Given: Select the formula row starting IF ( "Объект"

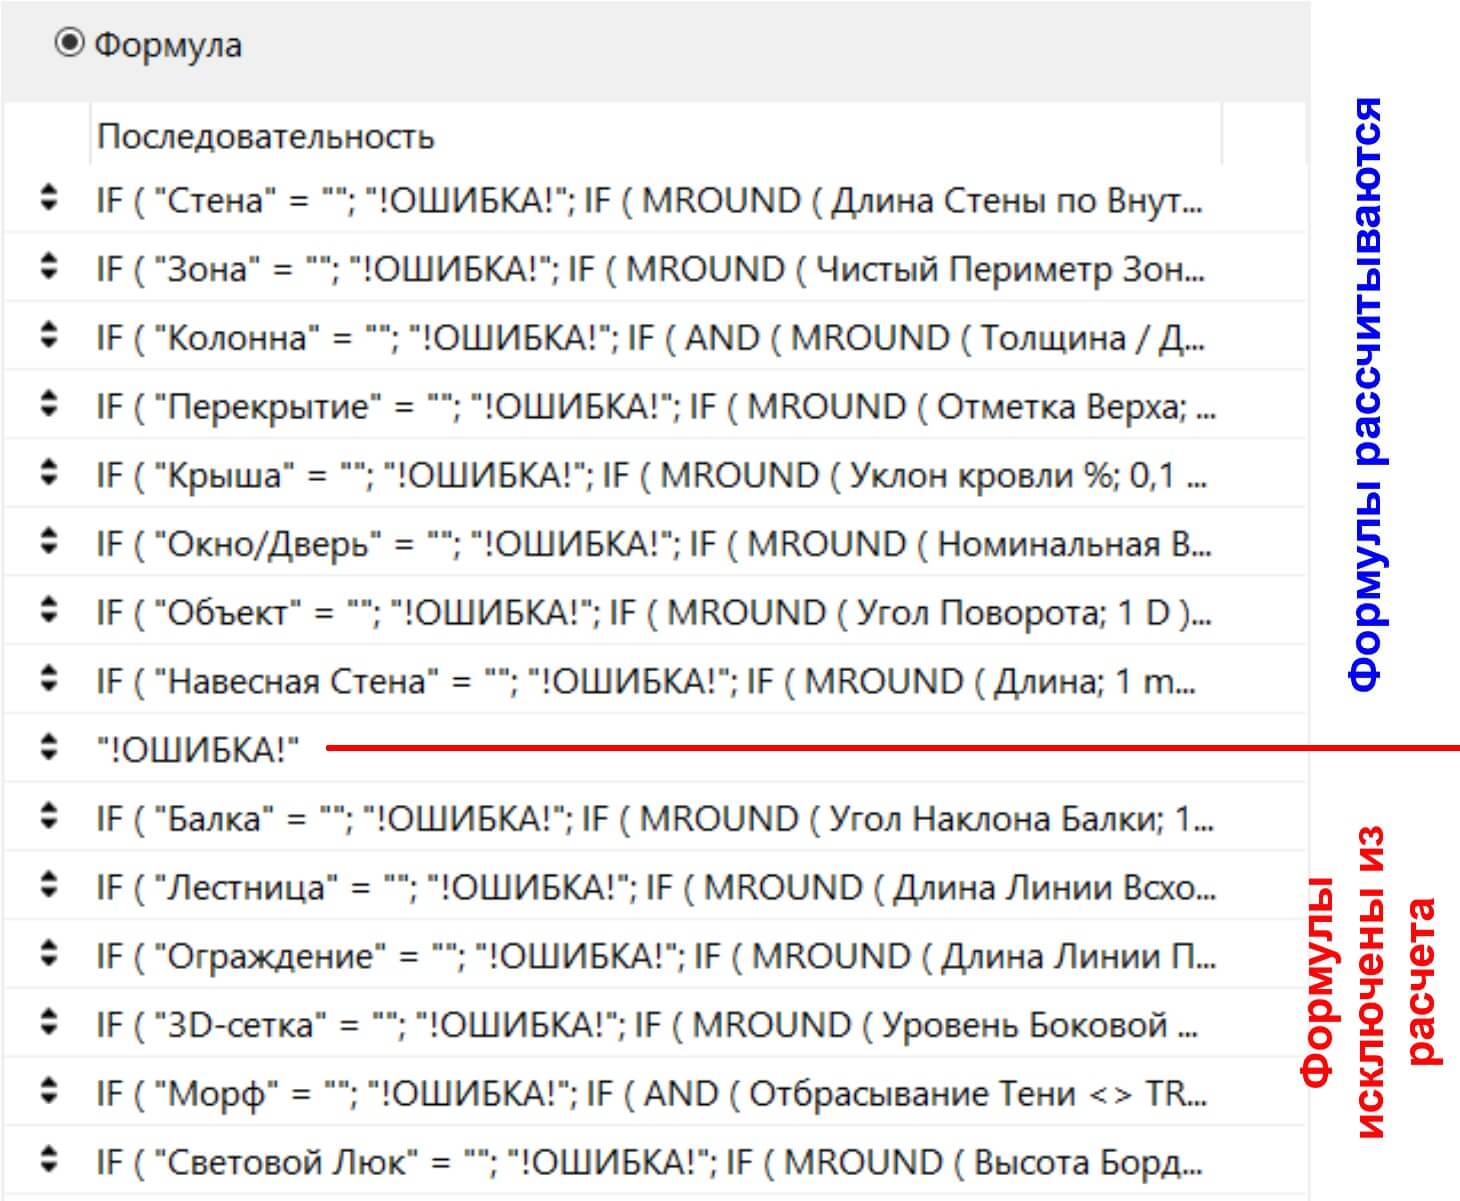Looking at the screenshot, I should 655,611.
